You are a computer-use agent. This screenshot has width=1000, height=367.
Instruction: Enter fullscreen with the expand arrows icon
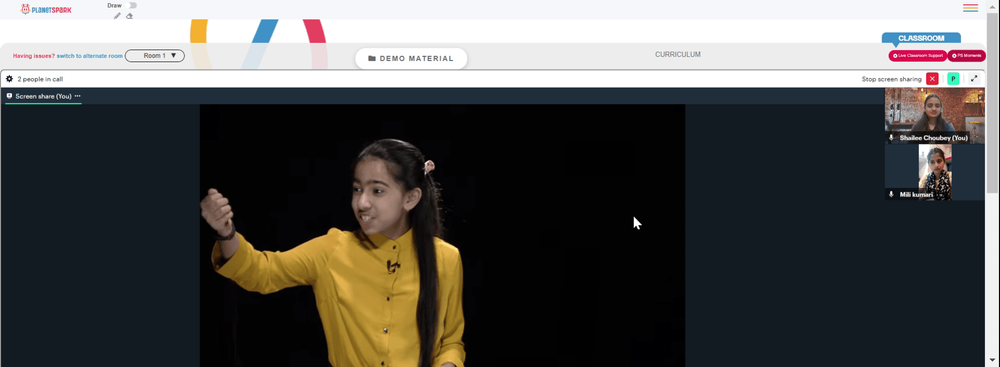pos(974,79)
